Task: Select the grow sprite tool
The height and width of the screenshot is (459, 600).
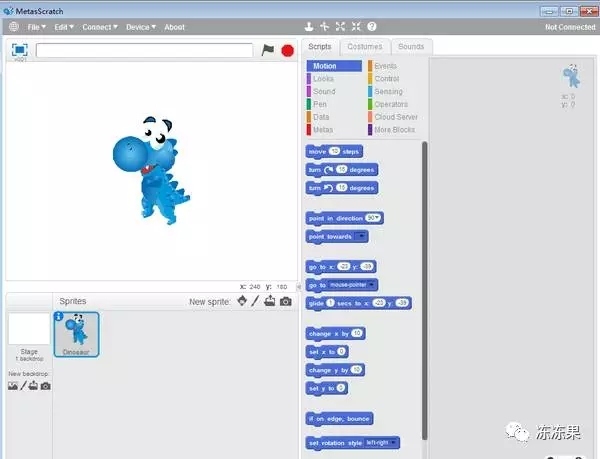Action: [x=340, y=26]
